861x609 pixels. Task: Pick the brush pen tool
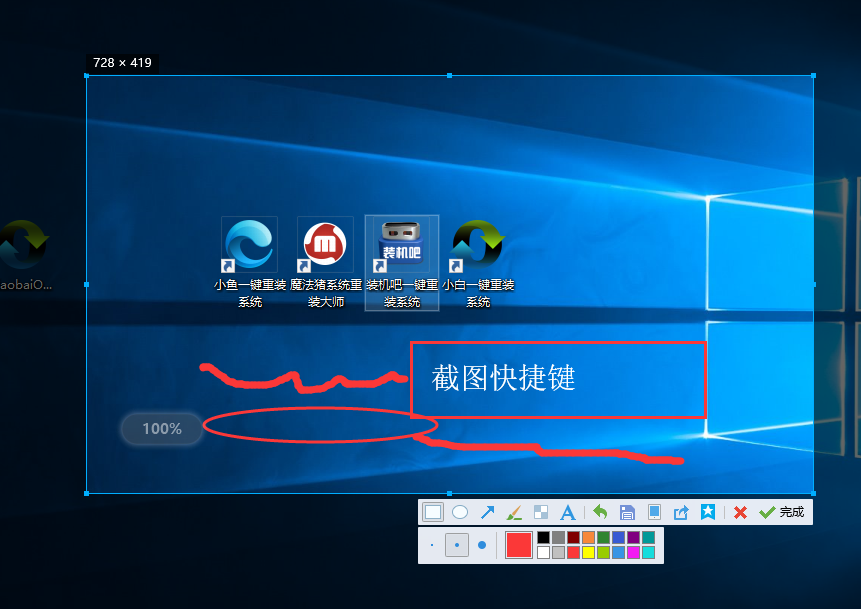point(514,512)
